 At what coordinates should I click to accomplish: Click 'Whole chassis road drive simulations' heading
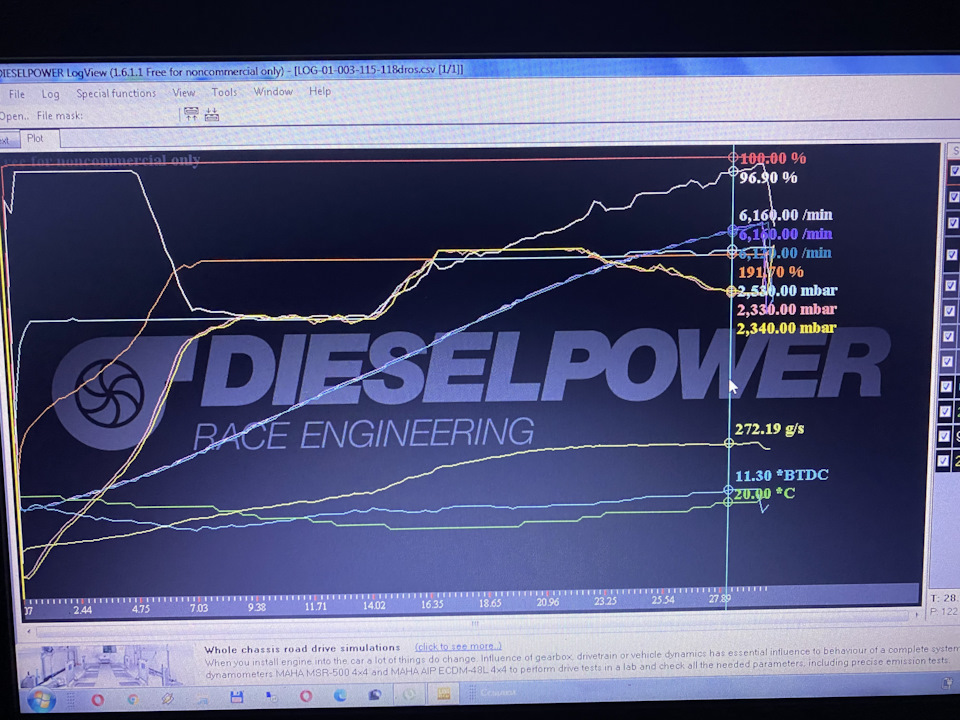pyautogui.click(x=302, y=648)
